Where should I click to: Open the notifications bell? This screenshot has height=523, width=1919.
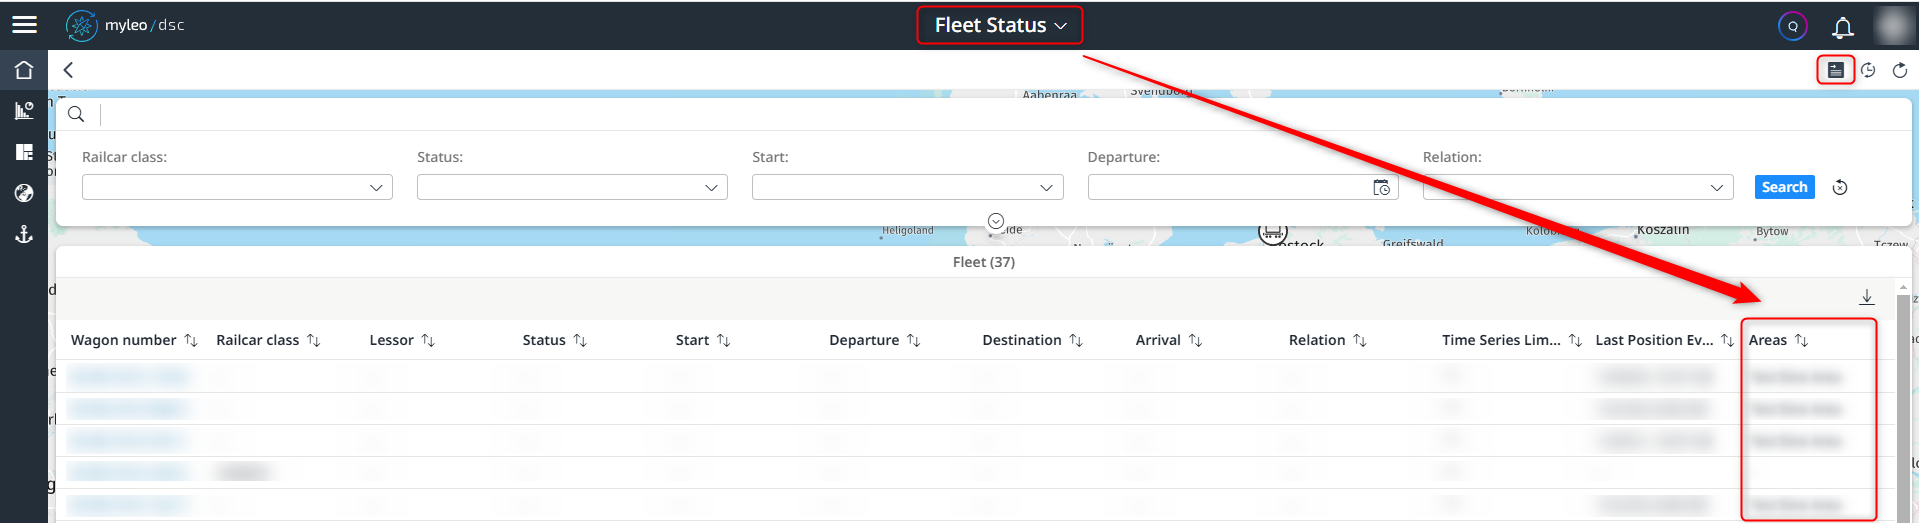pos(1842,27)
